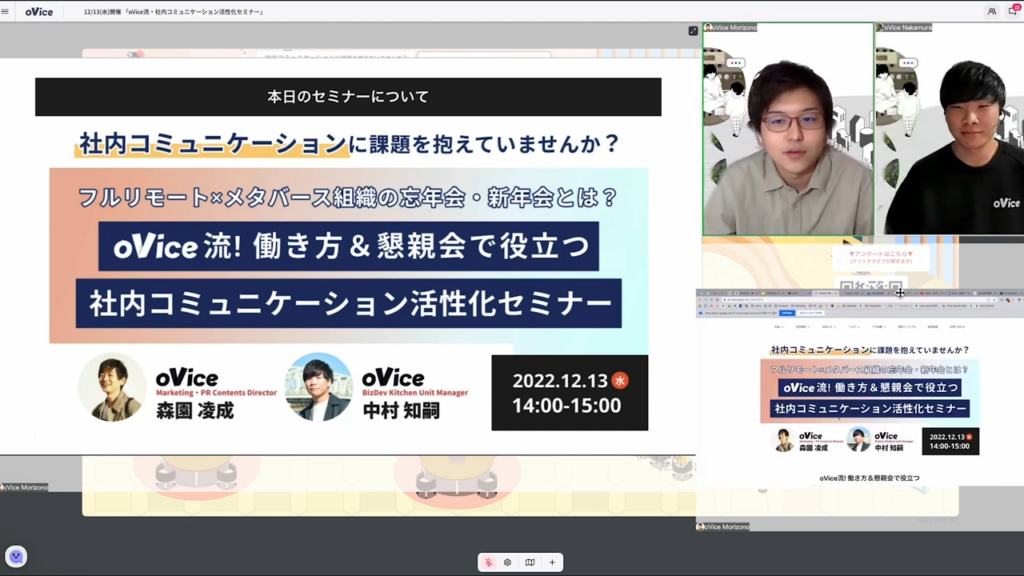Click the three-dots speech bubble in Nakamura video
Image resolution: width=1024 pixels, height=576 pixels.
click(908, 63)
